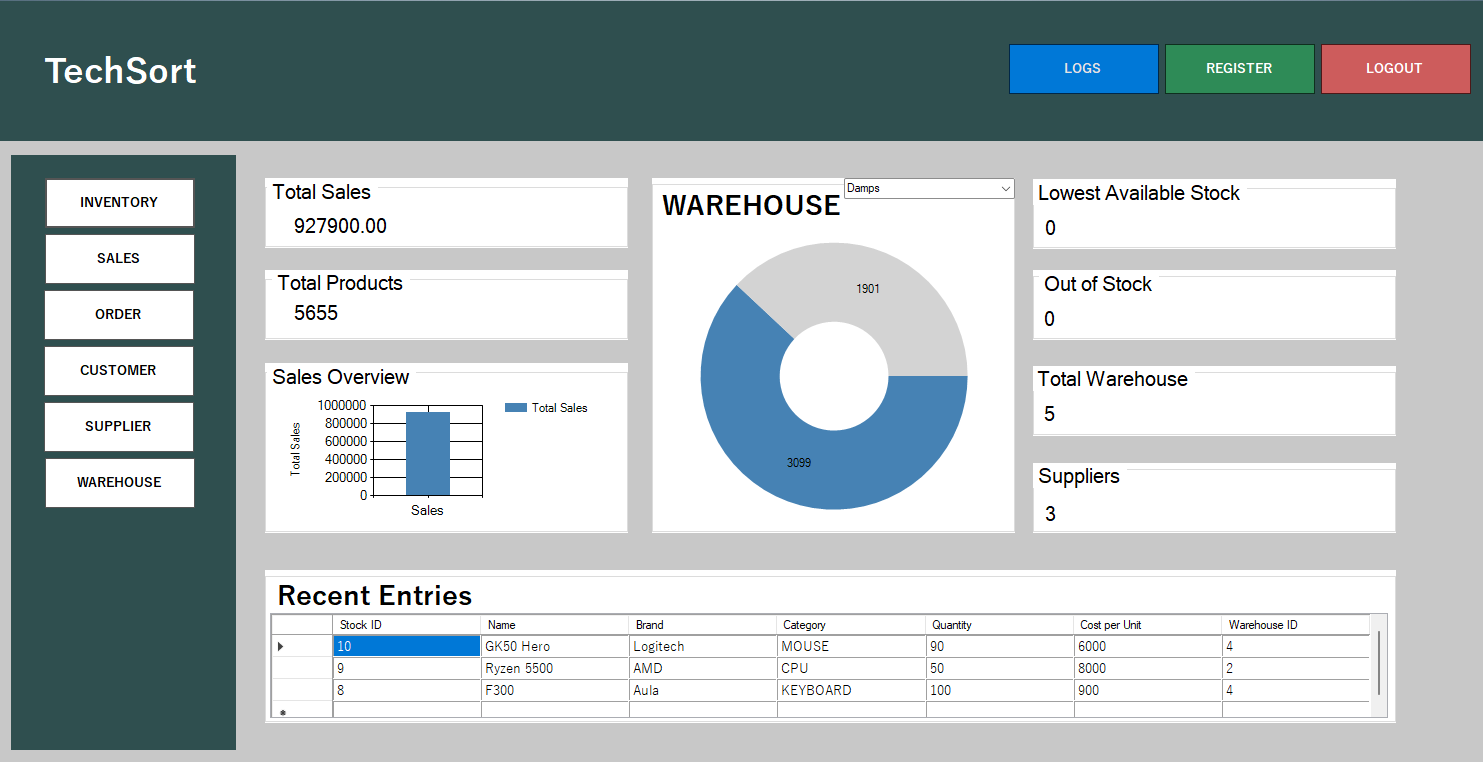Click the Suppliers count 3
The image size is (1483, 762).
(x=1050, y=514)
